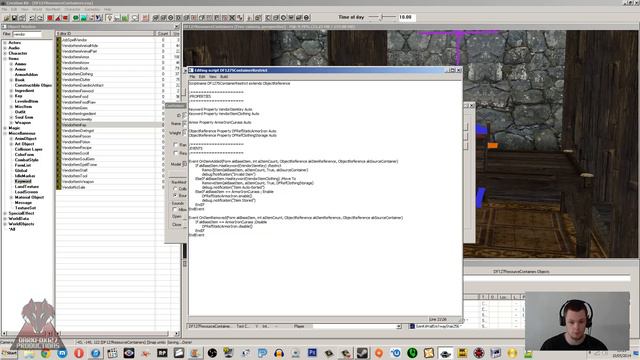640x360 pixels.
Task: Open Windows Start button
Action: click(9, 353)
